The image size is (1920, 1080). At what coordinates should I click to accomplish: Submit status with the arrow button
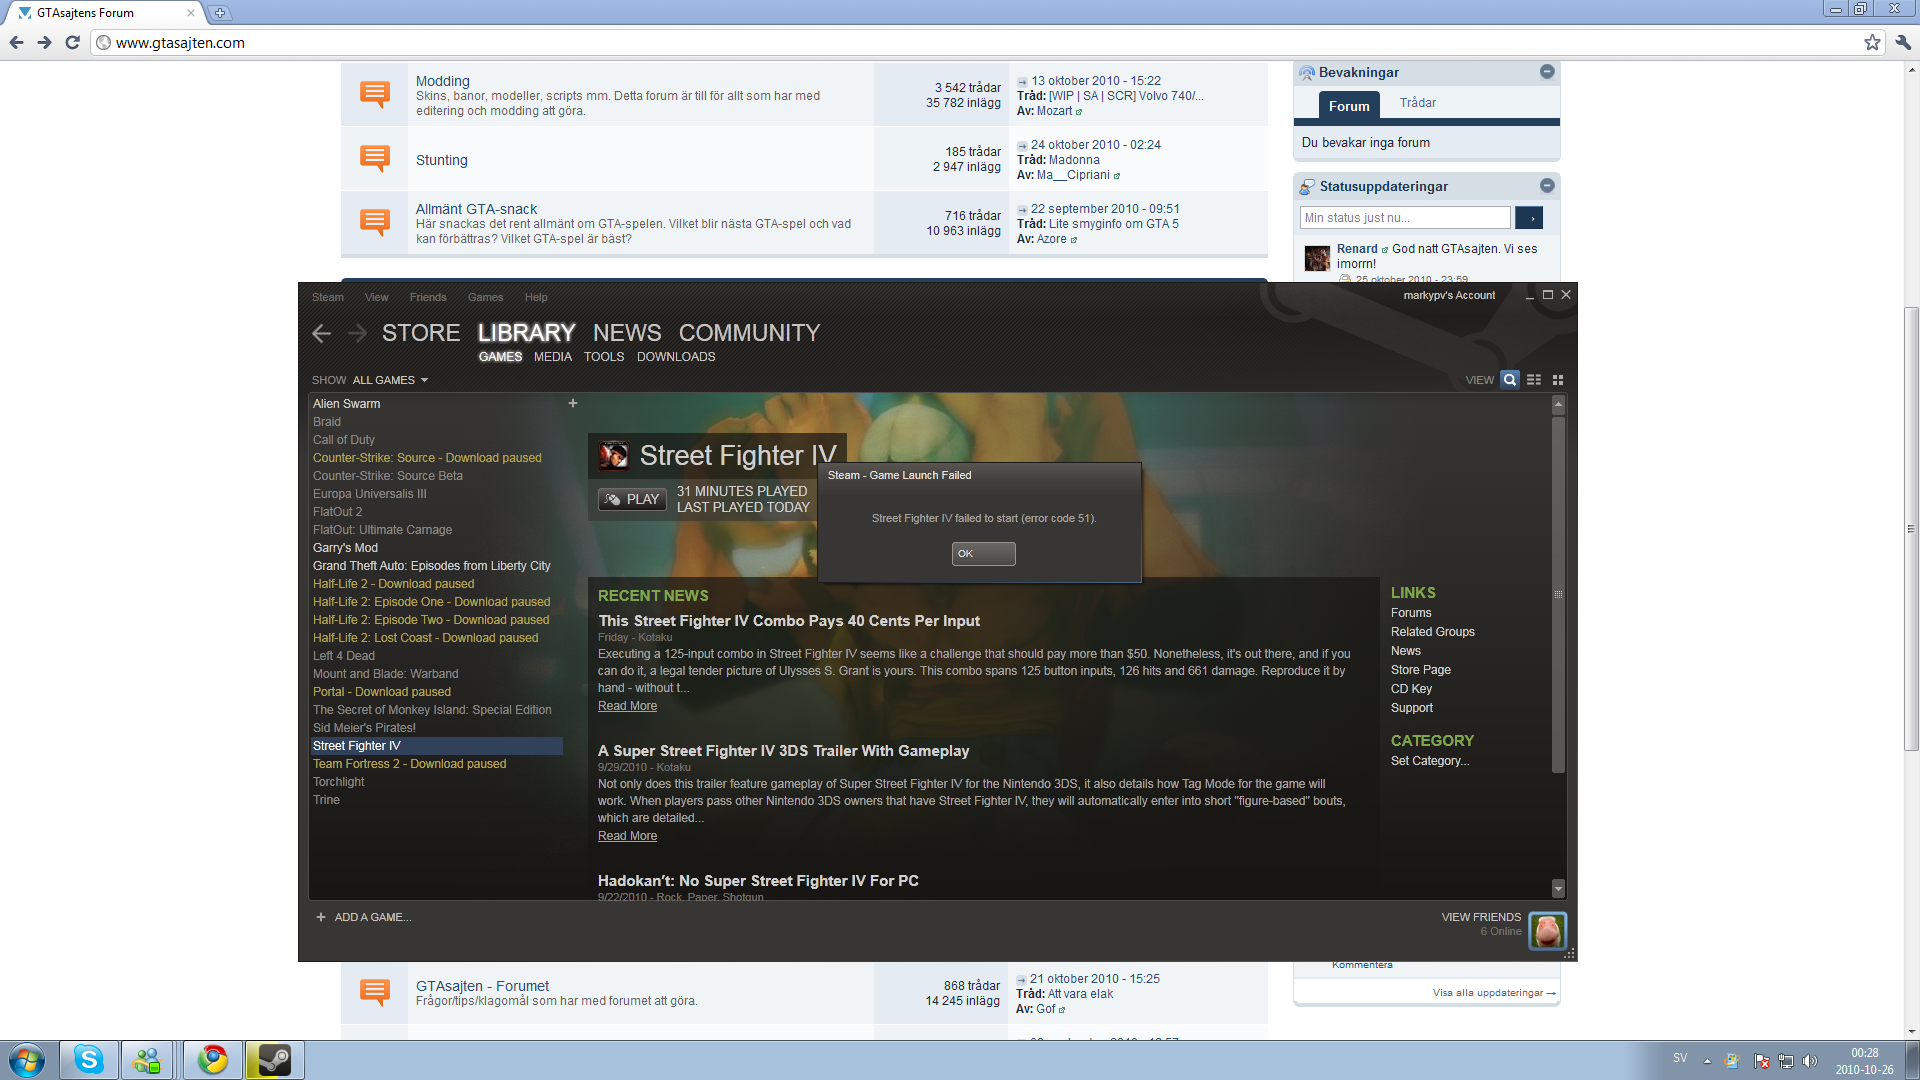[x=1529, y=218]
